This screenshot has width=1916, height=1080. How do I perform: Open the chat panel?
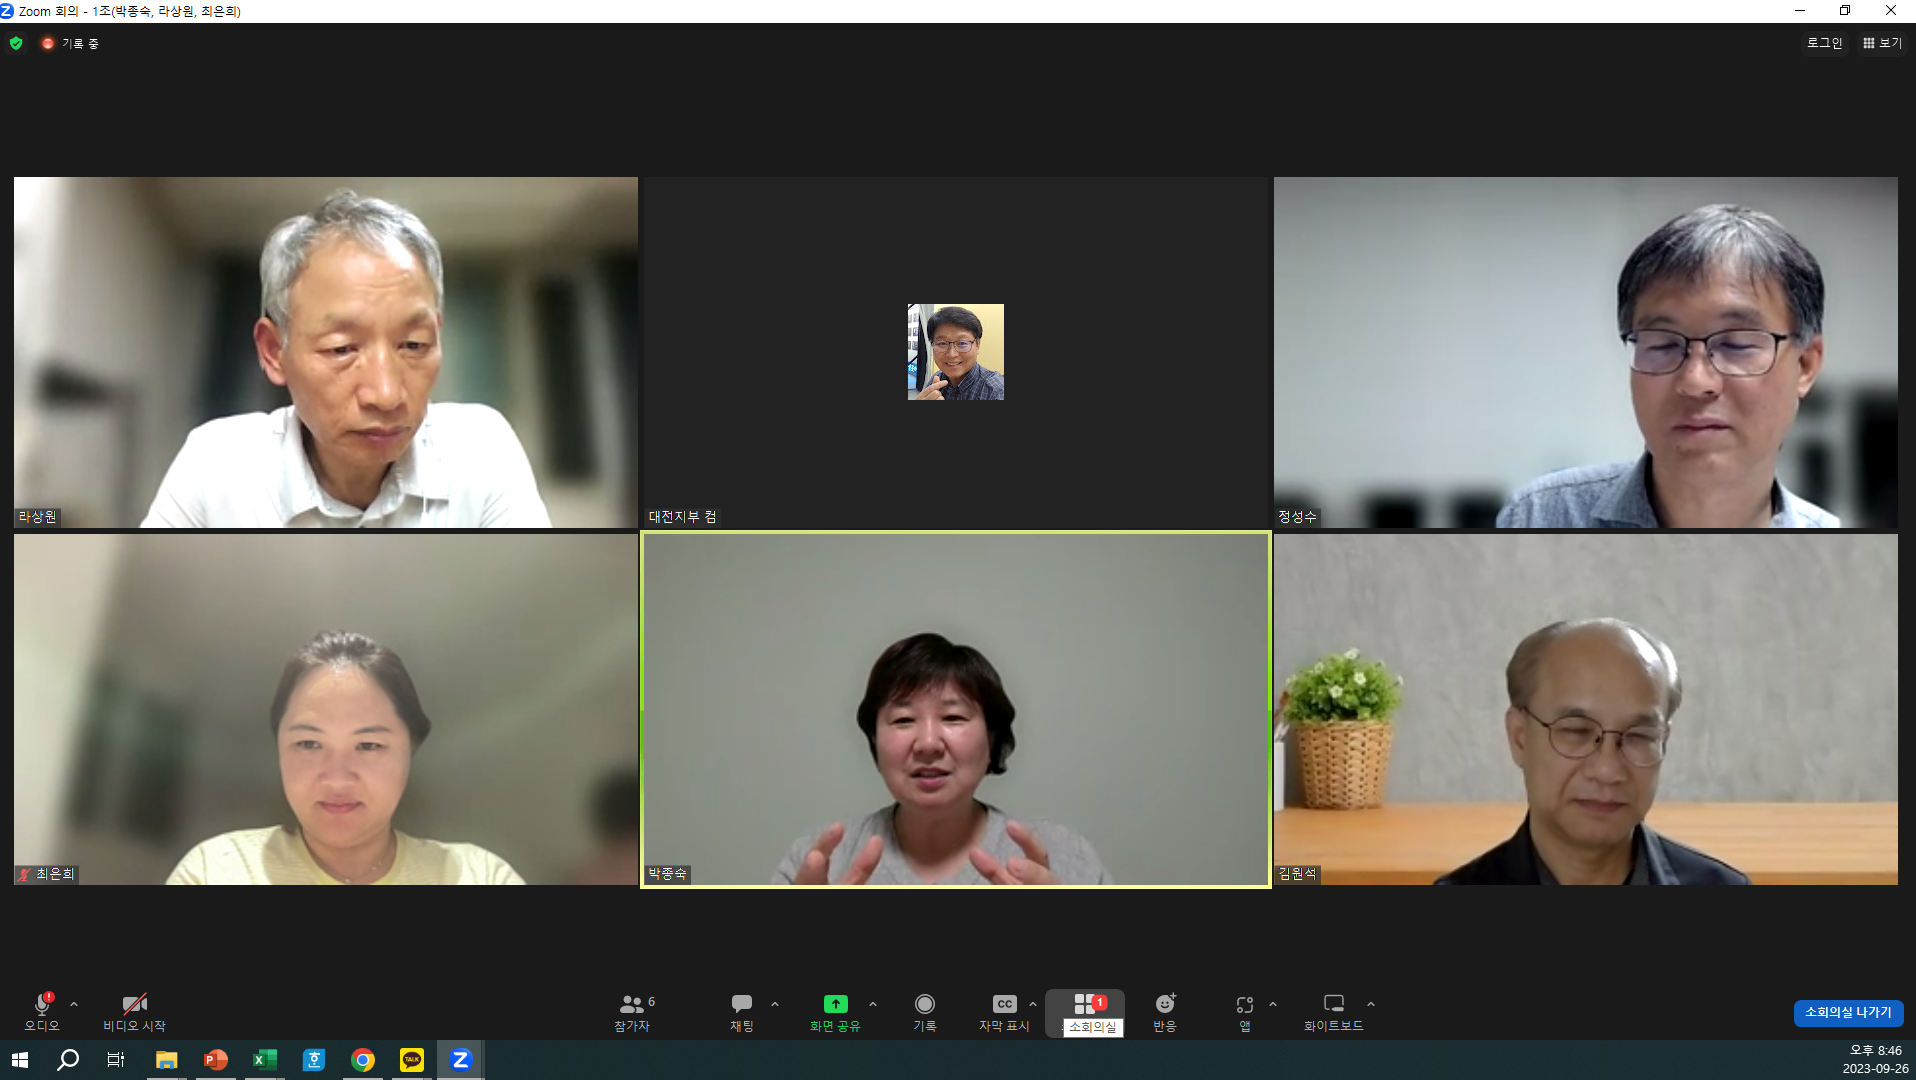[x=742, y=1012]
